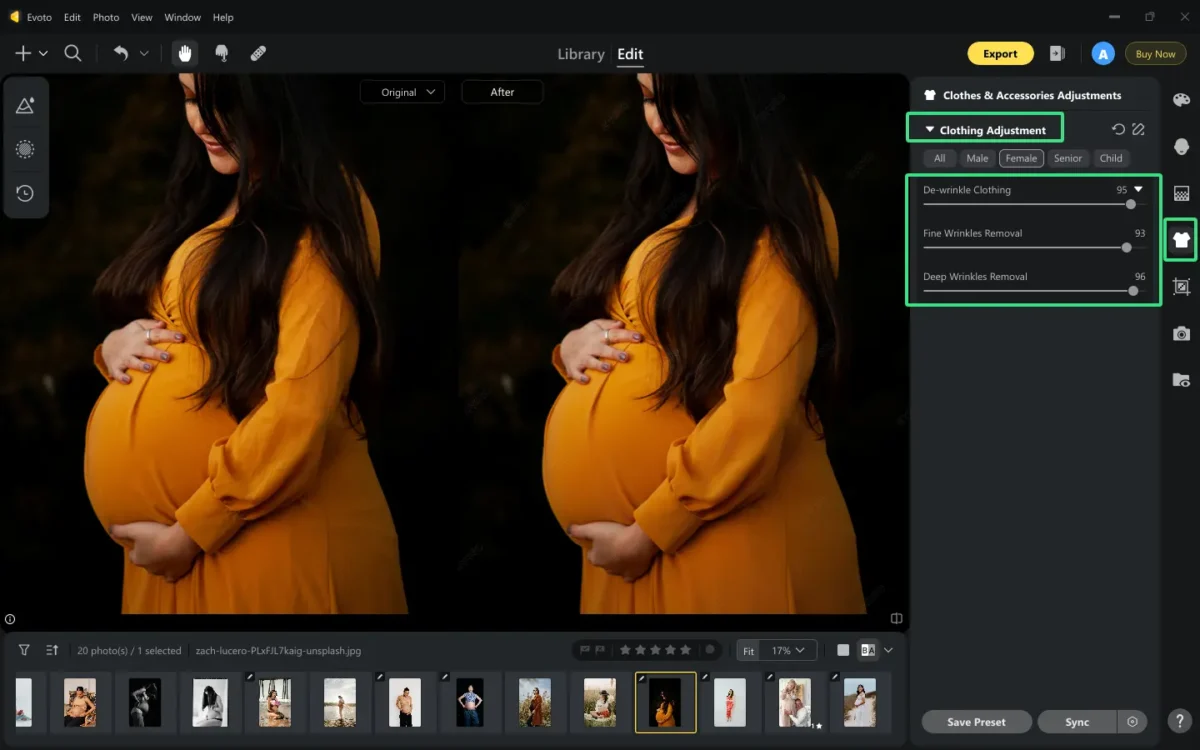Image resolution: width=1200 pixels, height=750 pixels.
Task: Click the info icon below the photo
Action: coord(10,619)
